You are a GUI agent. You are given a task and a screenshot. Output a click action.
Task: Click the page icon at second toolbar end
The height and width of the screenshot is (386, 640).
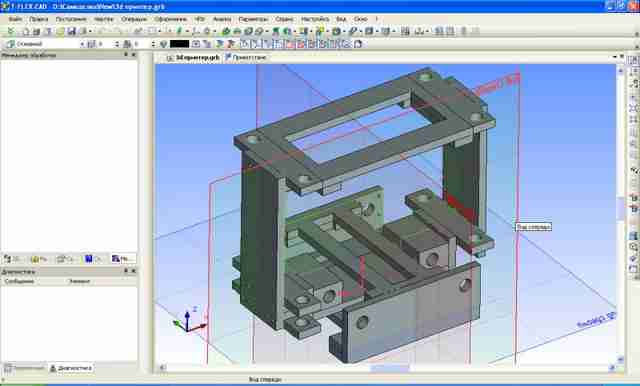coord(358,44)
